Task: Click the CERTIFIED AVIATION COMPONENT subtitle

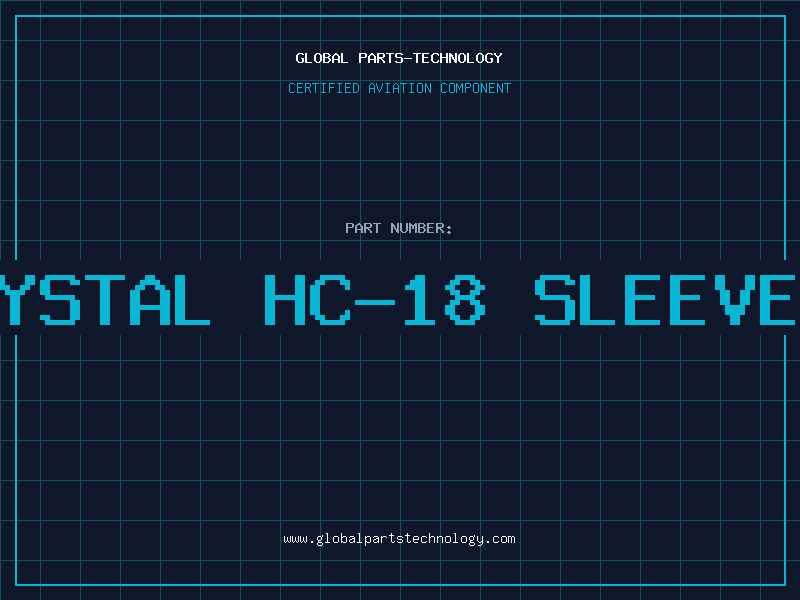Action: (x=399, y=88)
